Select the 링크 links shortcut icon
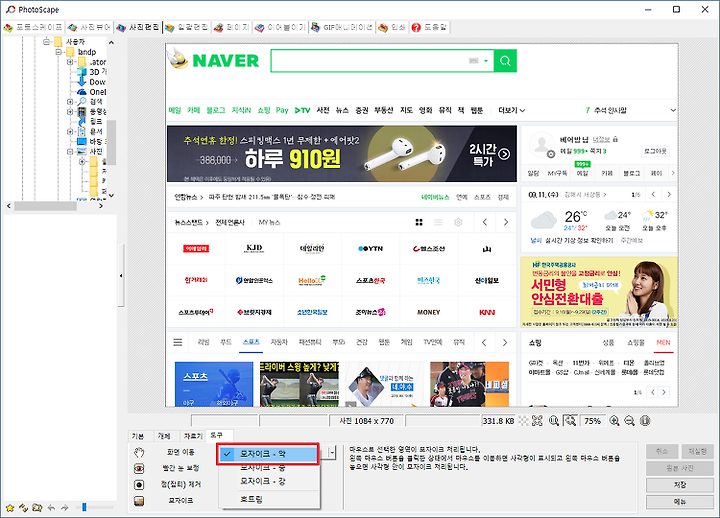Image resolution: width=720 pixels, height=518 pixels. (x=82, y=122)
